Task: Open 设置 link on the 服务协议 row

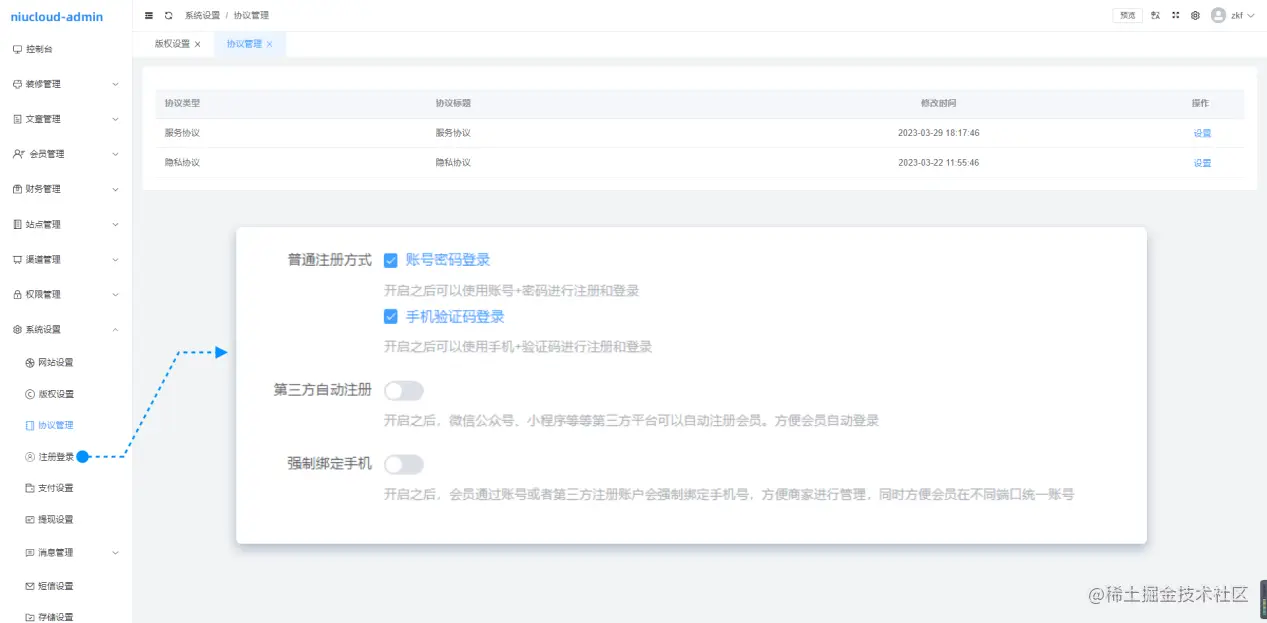Action: (1200, 132)
